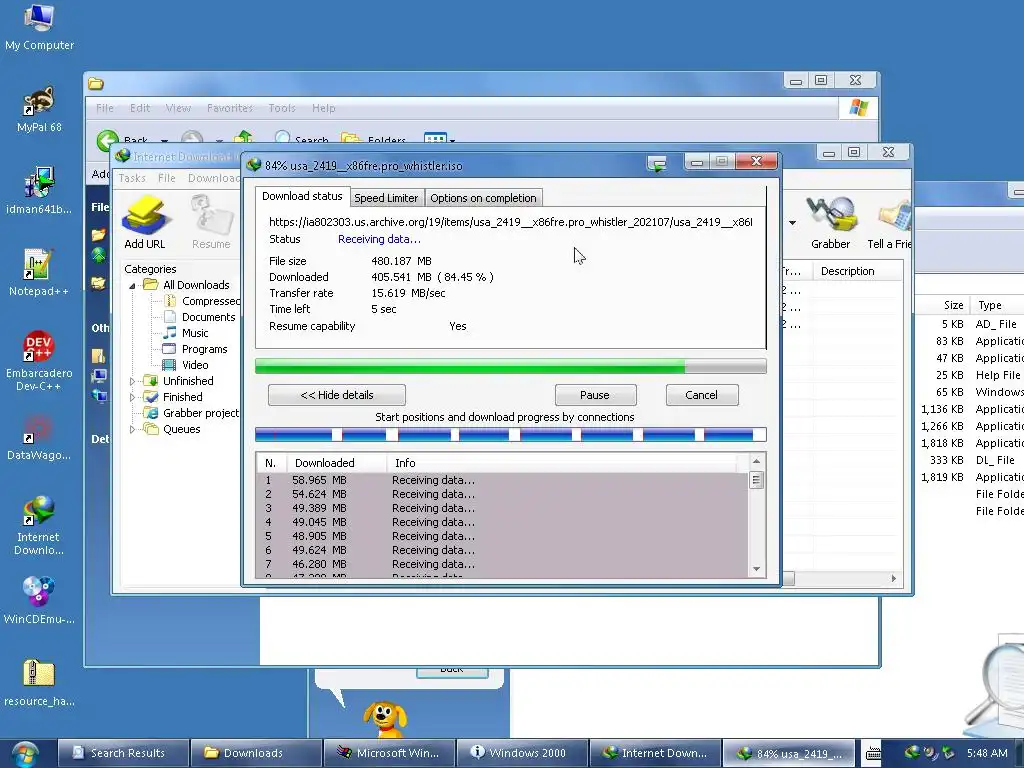Expand Queues category
Viewport: 1024px width, 768px height.
pos(133,429)
